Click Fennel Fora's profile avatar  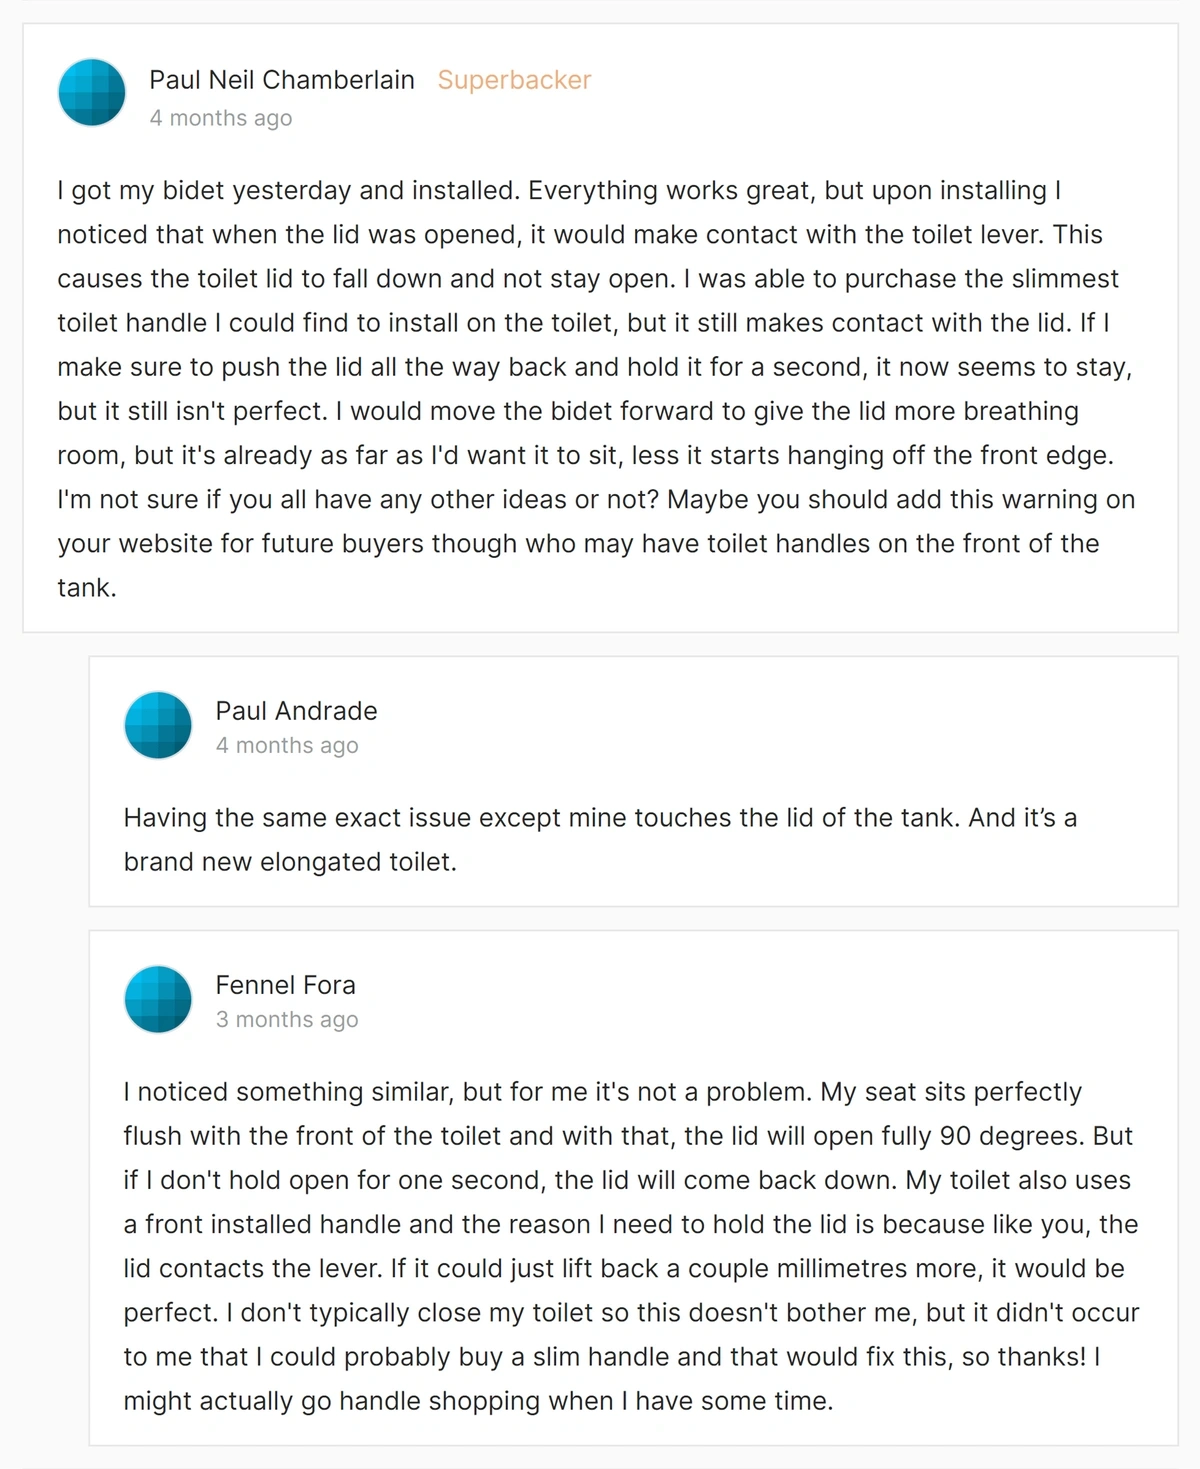click(x=158, y=999)
